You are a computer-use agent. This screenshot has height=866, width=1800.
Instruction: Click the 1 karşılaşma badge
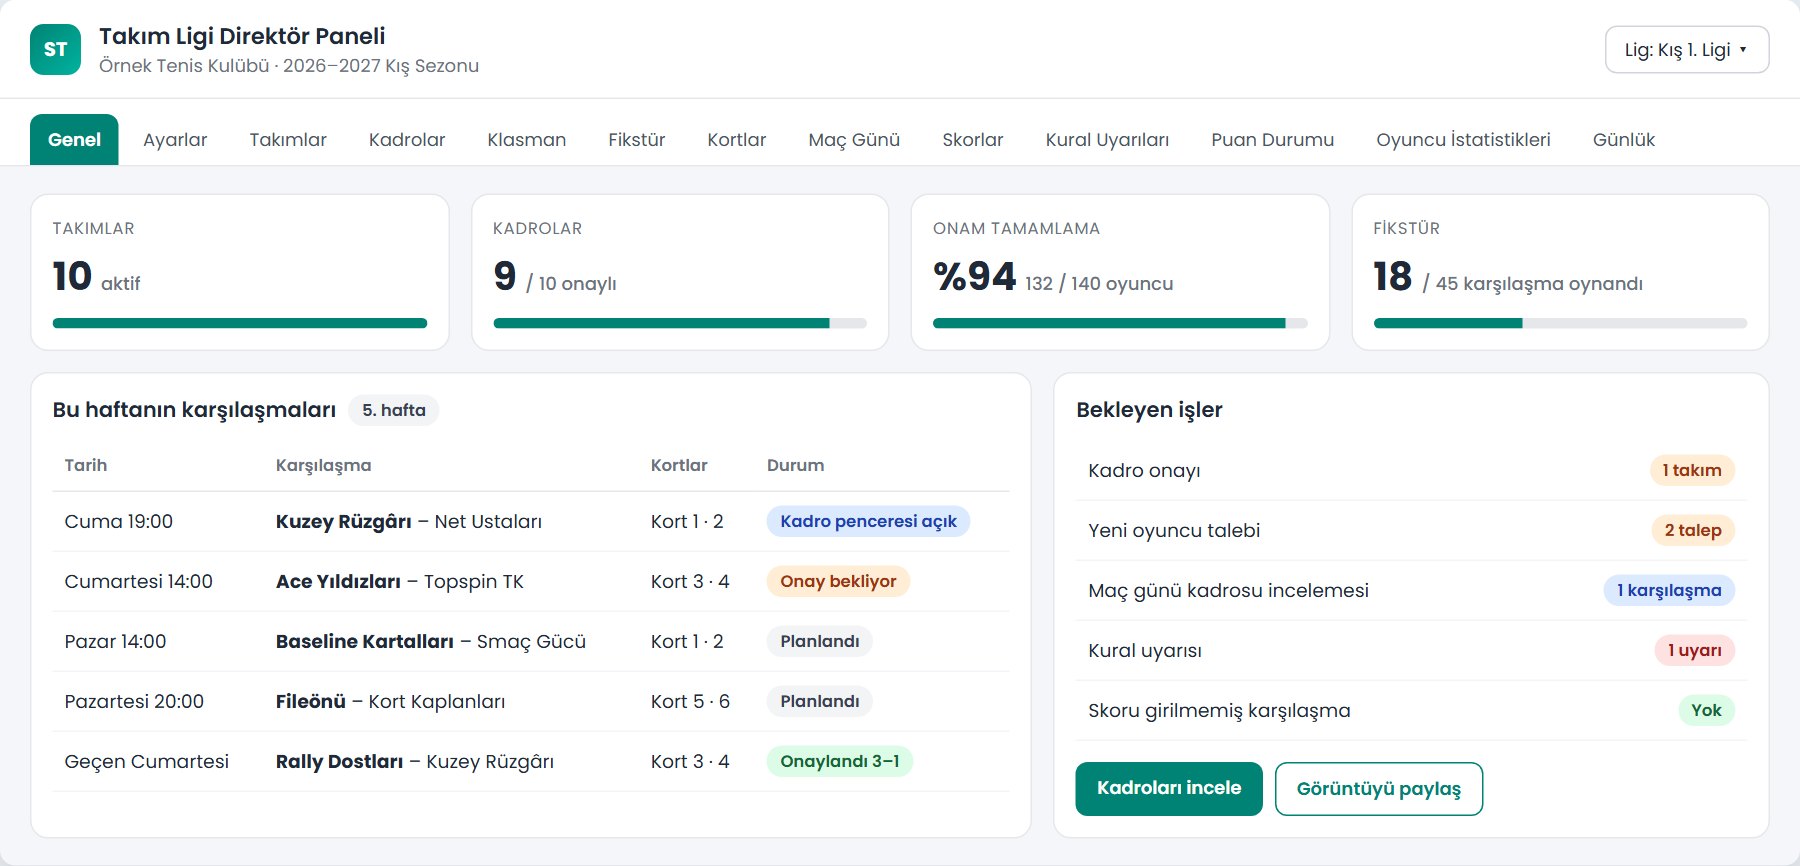click(x=1669, y=590)
